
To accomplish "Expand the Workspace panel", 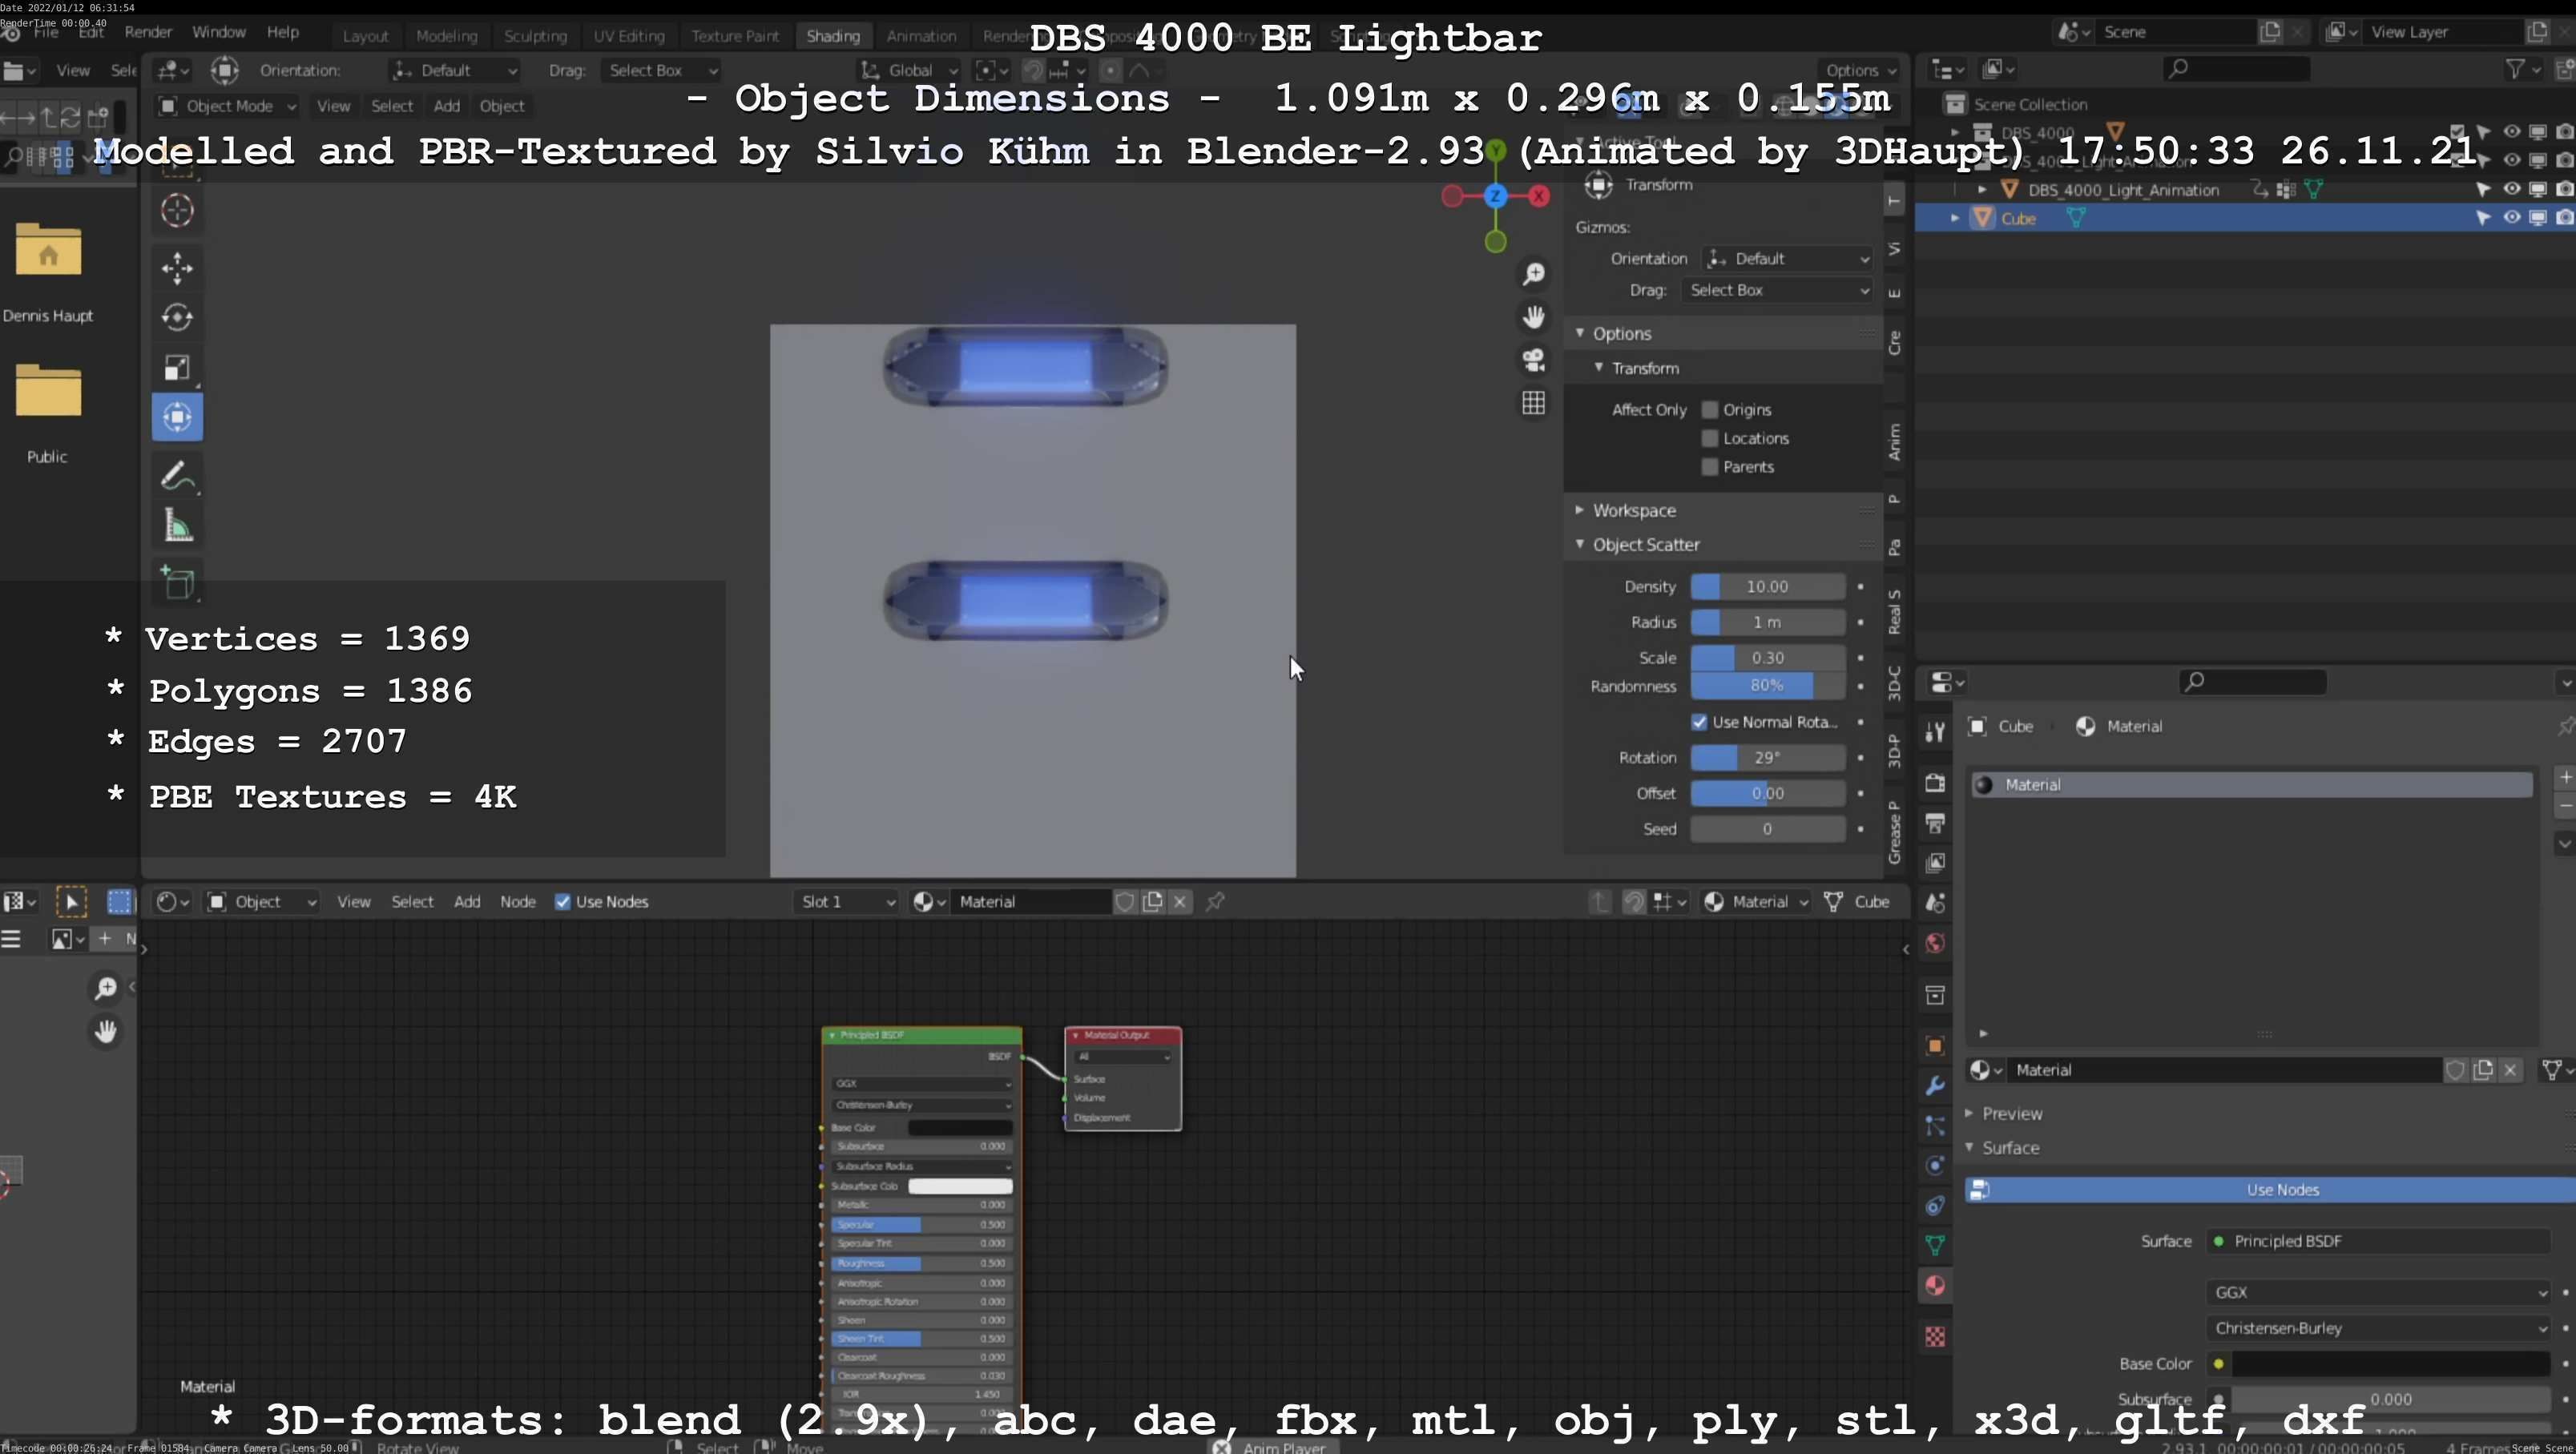I will pyautogui.click(x=1634, y=510).
